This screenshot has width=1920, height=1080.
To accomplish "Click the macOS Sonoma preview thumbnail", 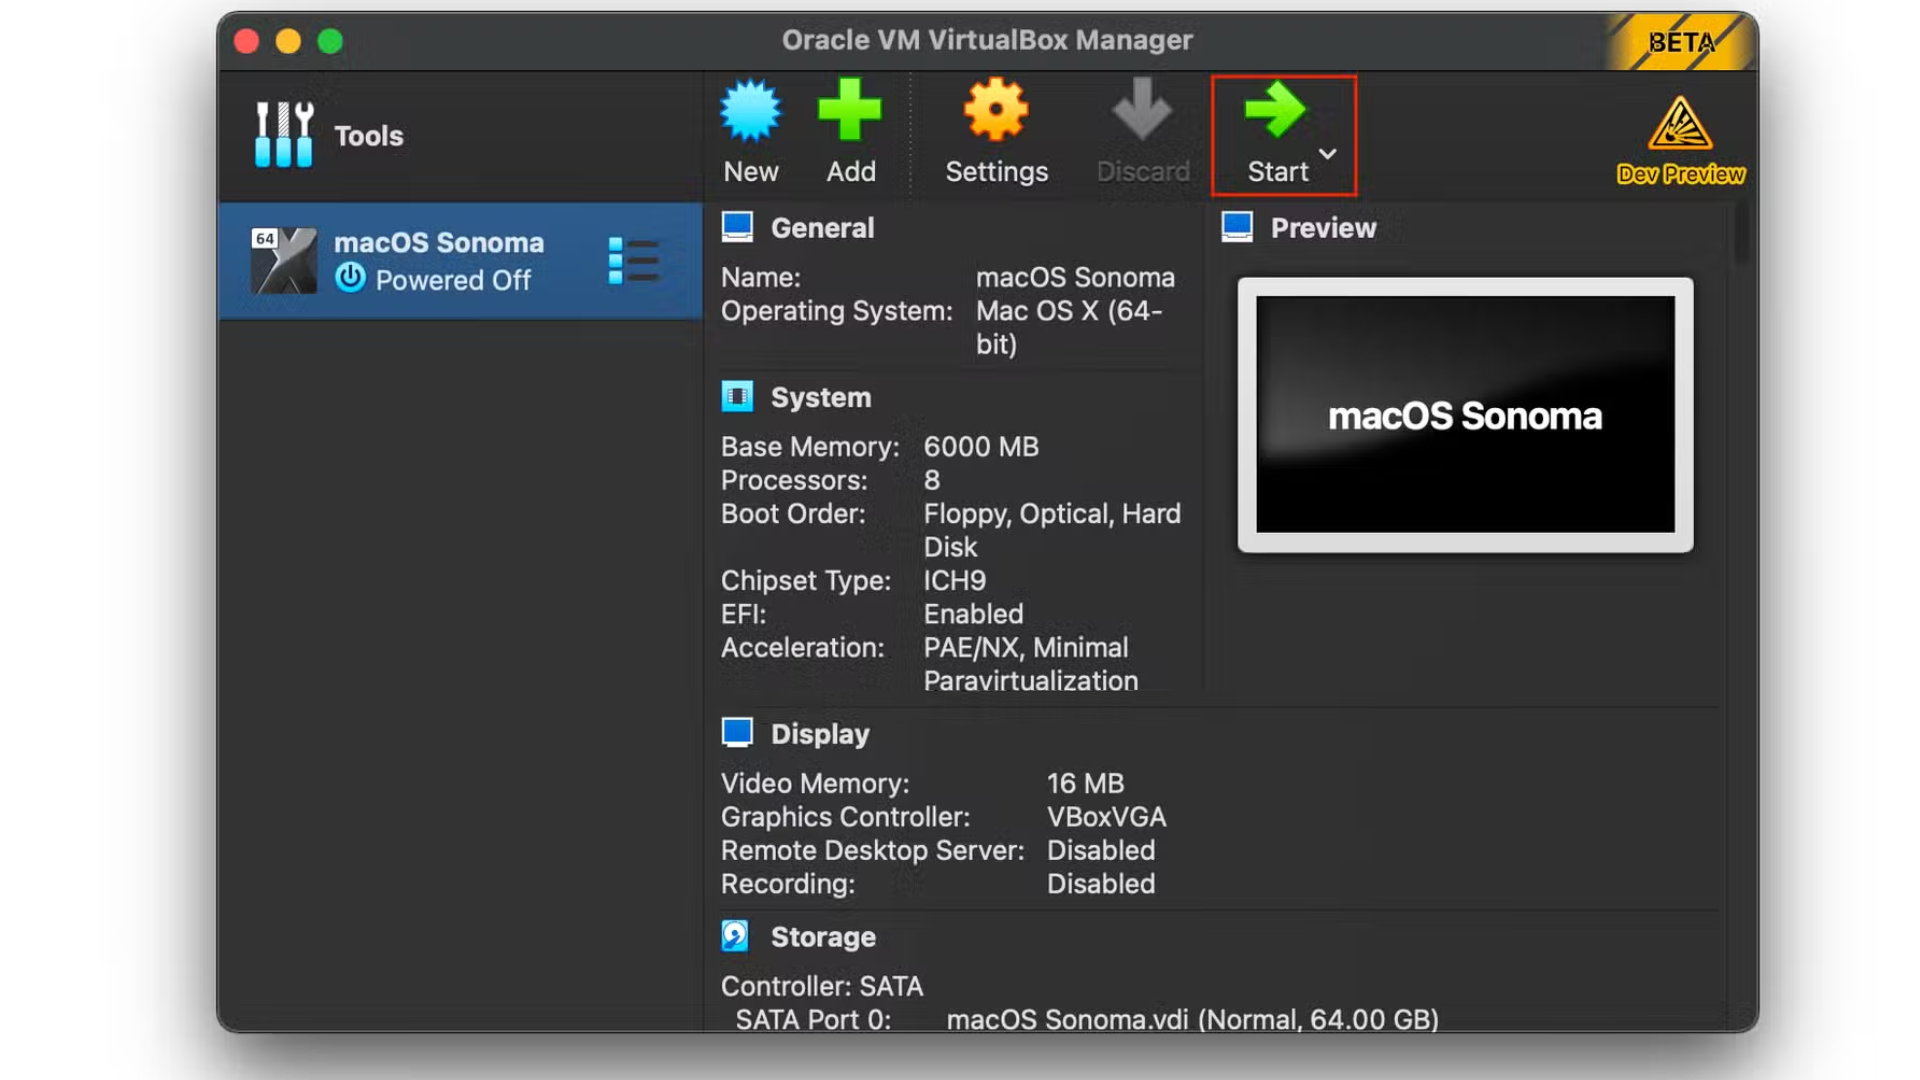I will [x=1465, y=414].
